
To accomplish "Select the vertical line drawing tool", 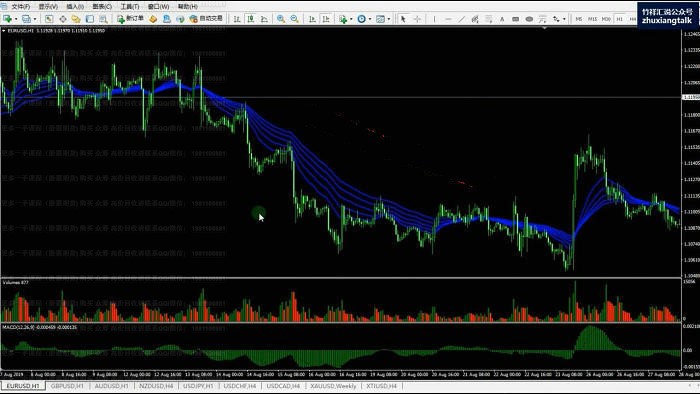I will (434, 19).
